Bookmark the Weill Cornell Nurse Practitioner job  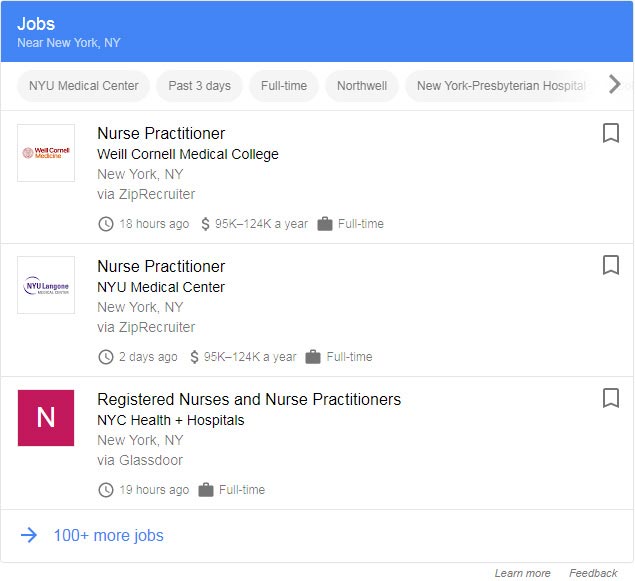point(610,133)
